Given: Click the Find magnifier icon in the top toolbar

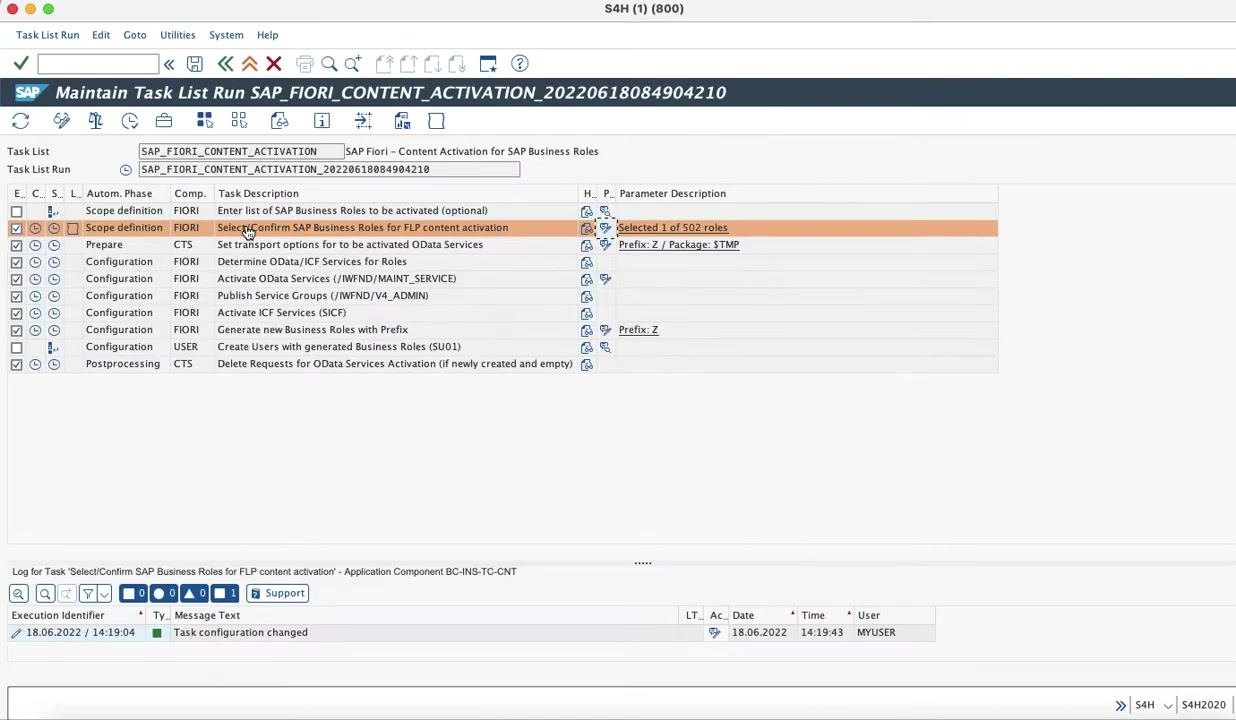Looking at the screenshot, I should (x=329, y=64).
